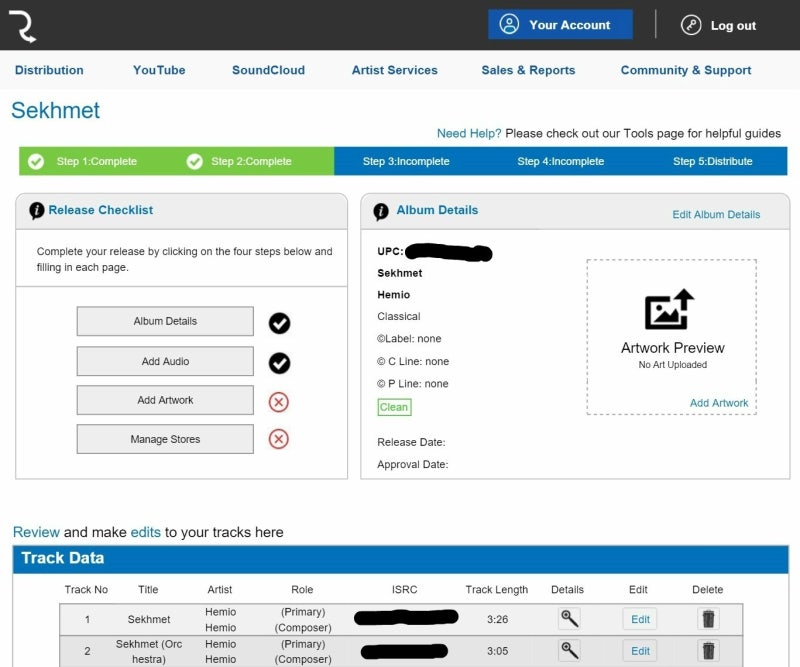800x667 pixels.
Task: Open the Distribution menu
Action: pos(49,70)
